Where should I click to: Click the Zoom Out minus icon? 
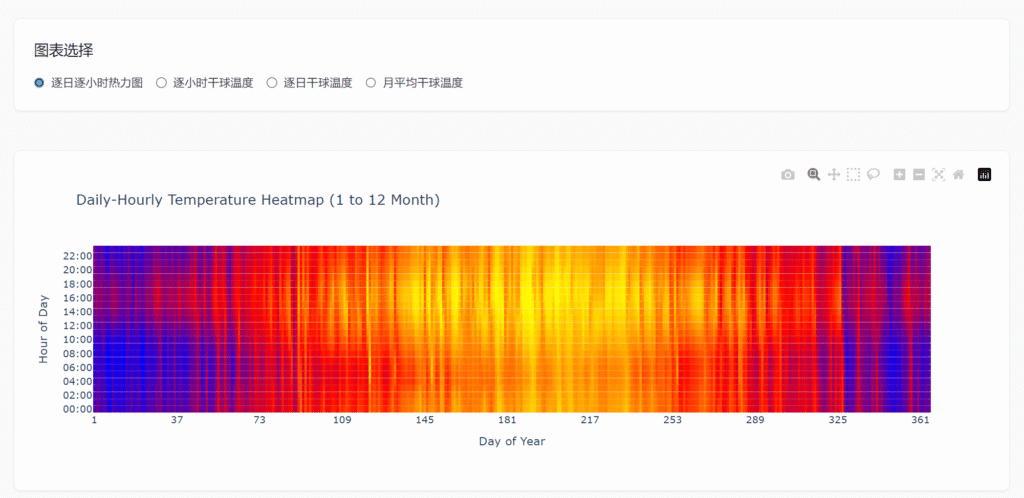click(919, 175)
